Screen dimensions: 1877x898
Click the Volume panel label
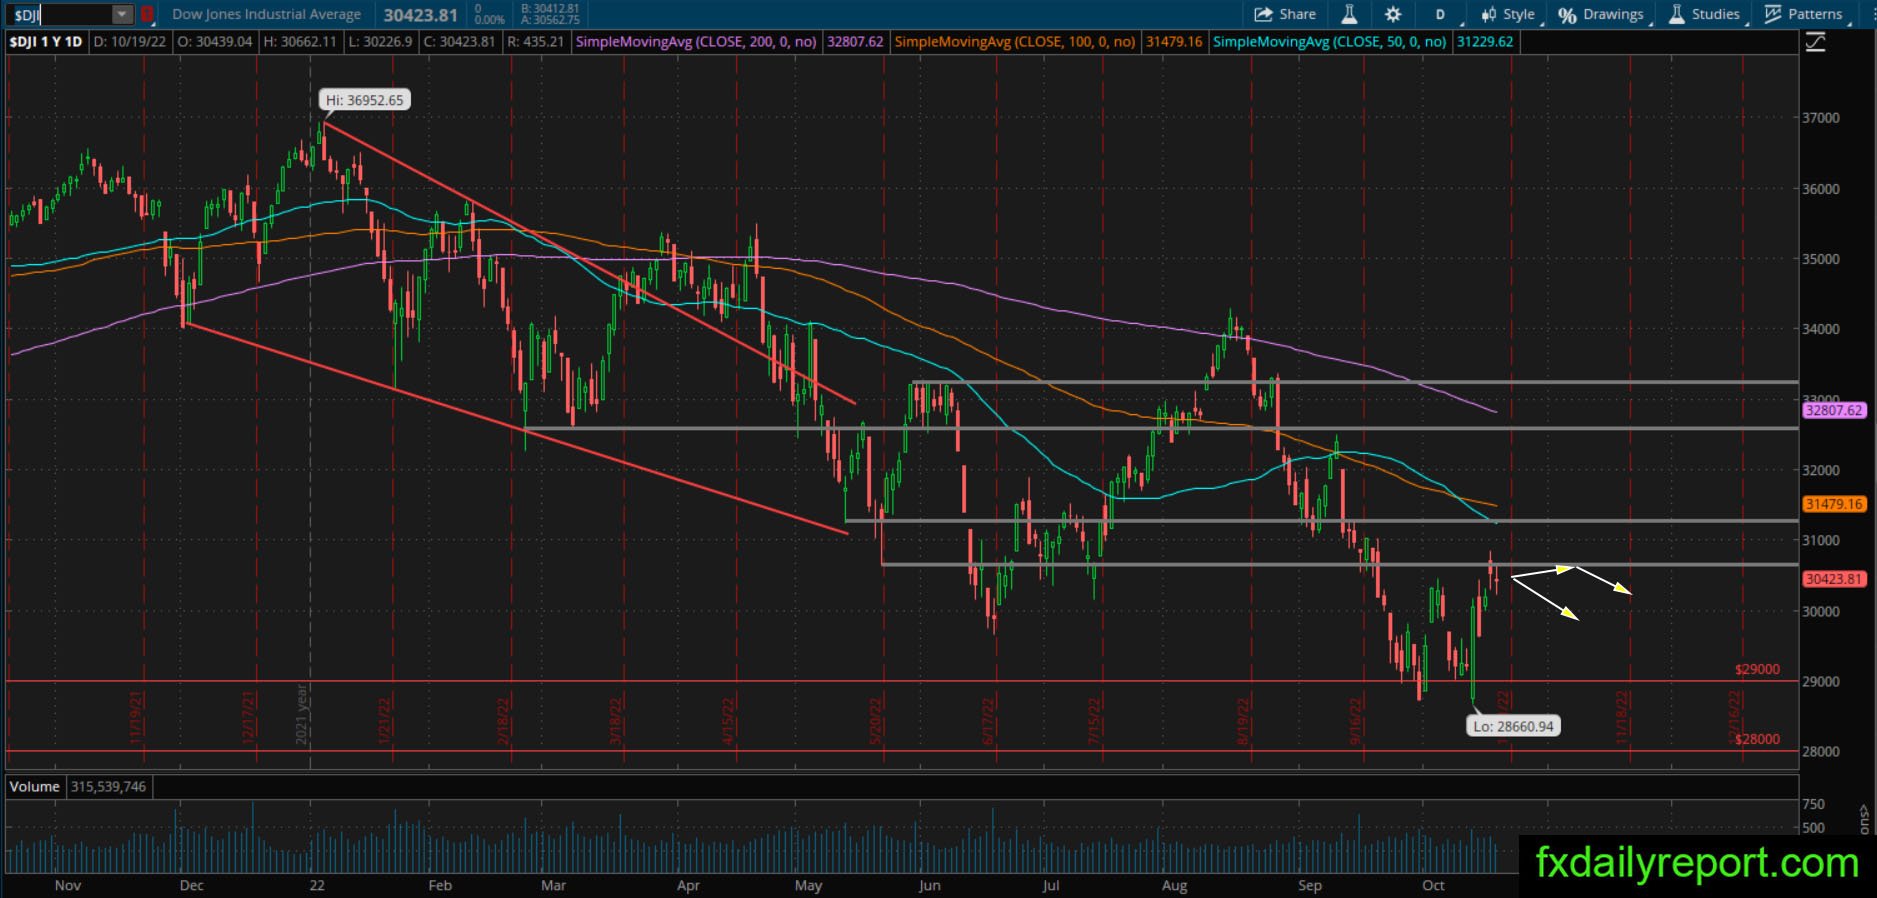click(x=35, y=787)
